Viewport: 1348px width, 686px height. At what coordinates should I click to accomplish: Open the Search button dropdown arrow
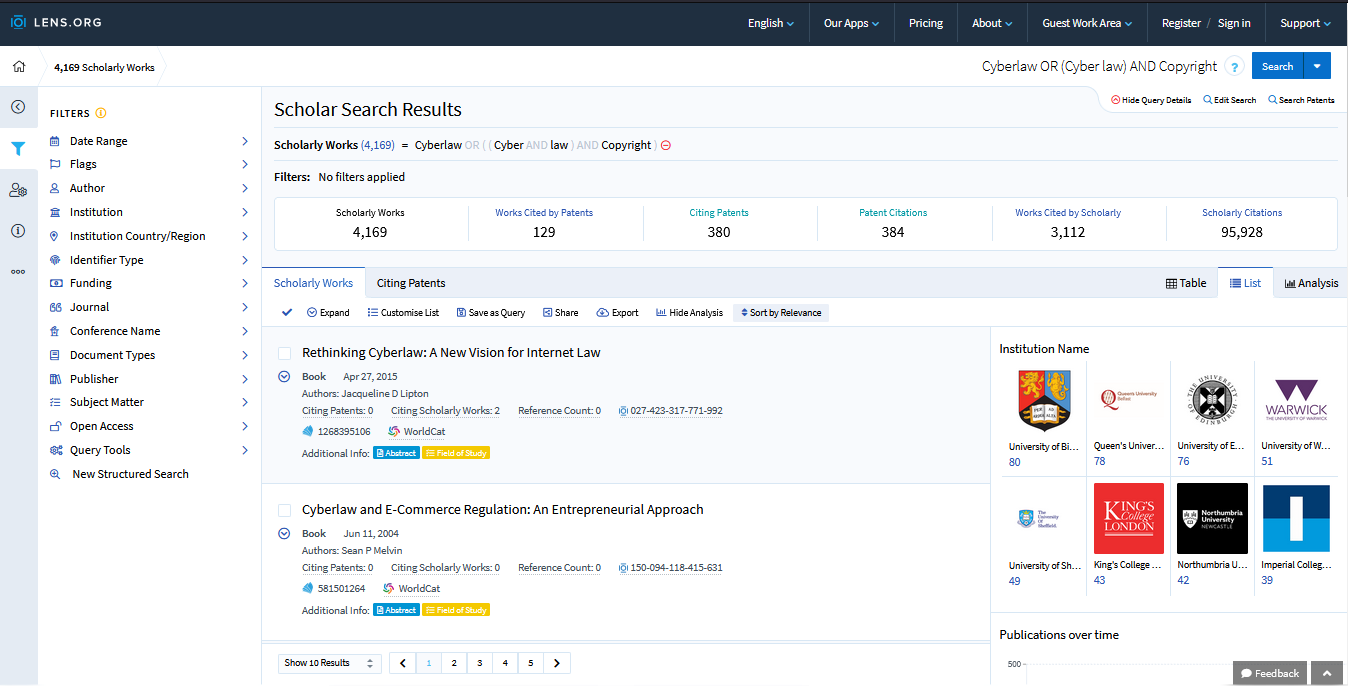1317,67
